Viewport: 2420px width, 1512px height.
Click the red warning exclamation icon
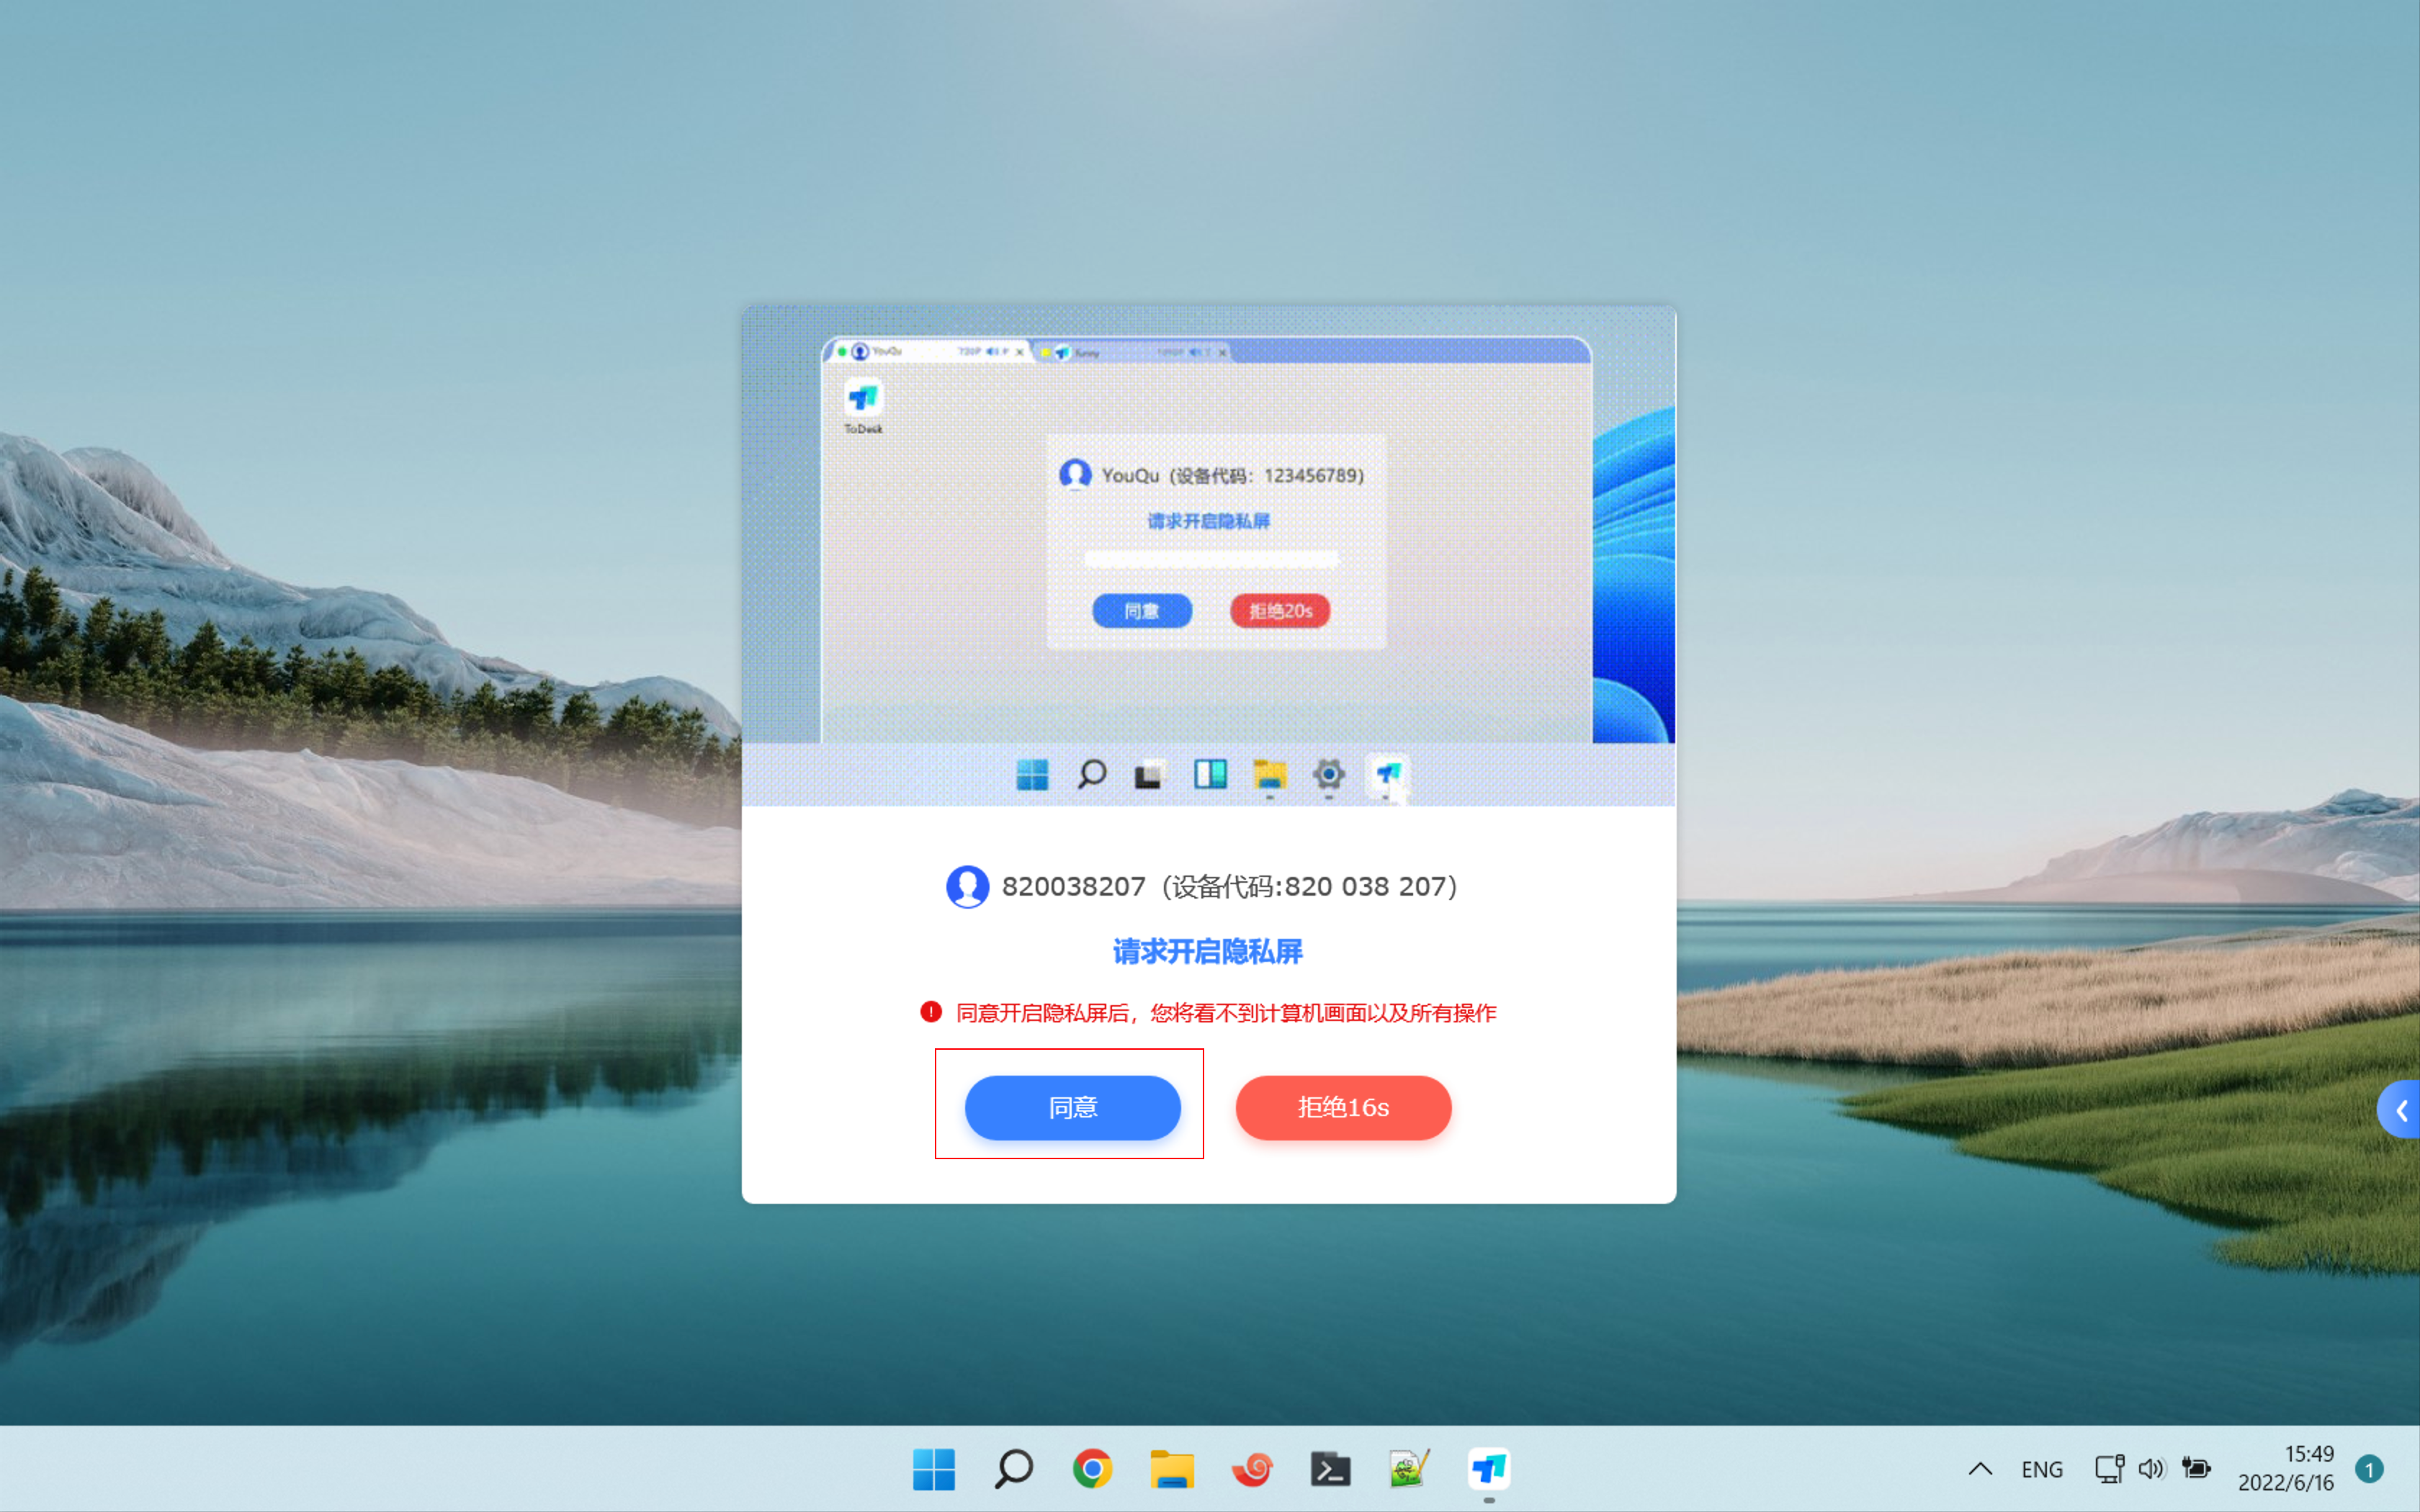pos(931,1012)
